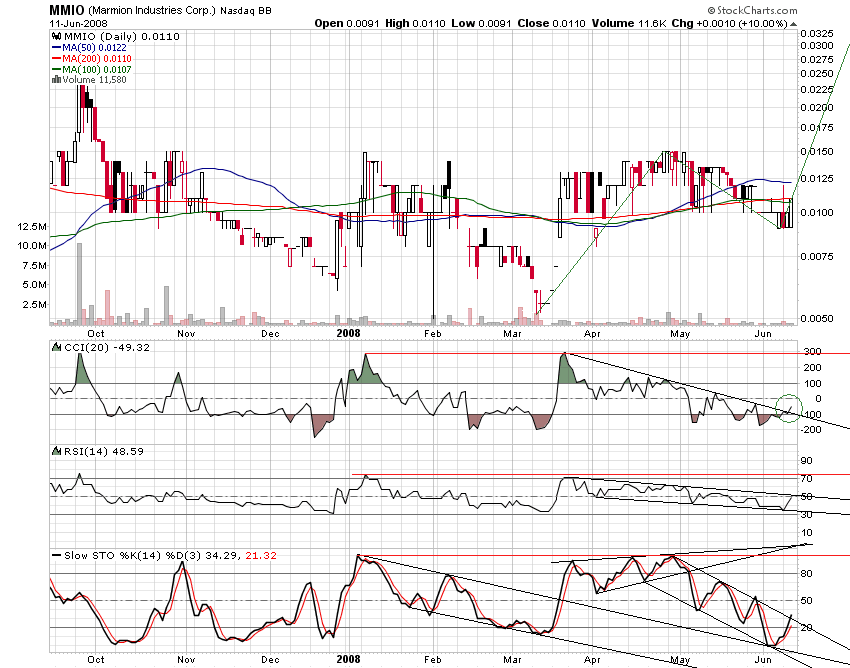
Task: Click the 20 level on the Slow STO axis
Action: click(807, 628)
